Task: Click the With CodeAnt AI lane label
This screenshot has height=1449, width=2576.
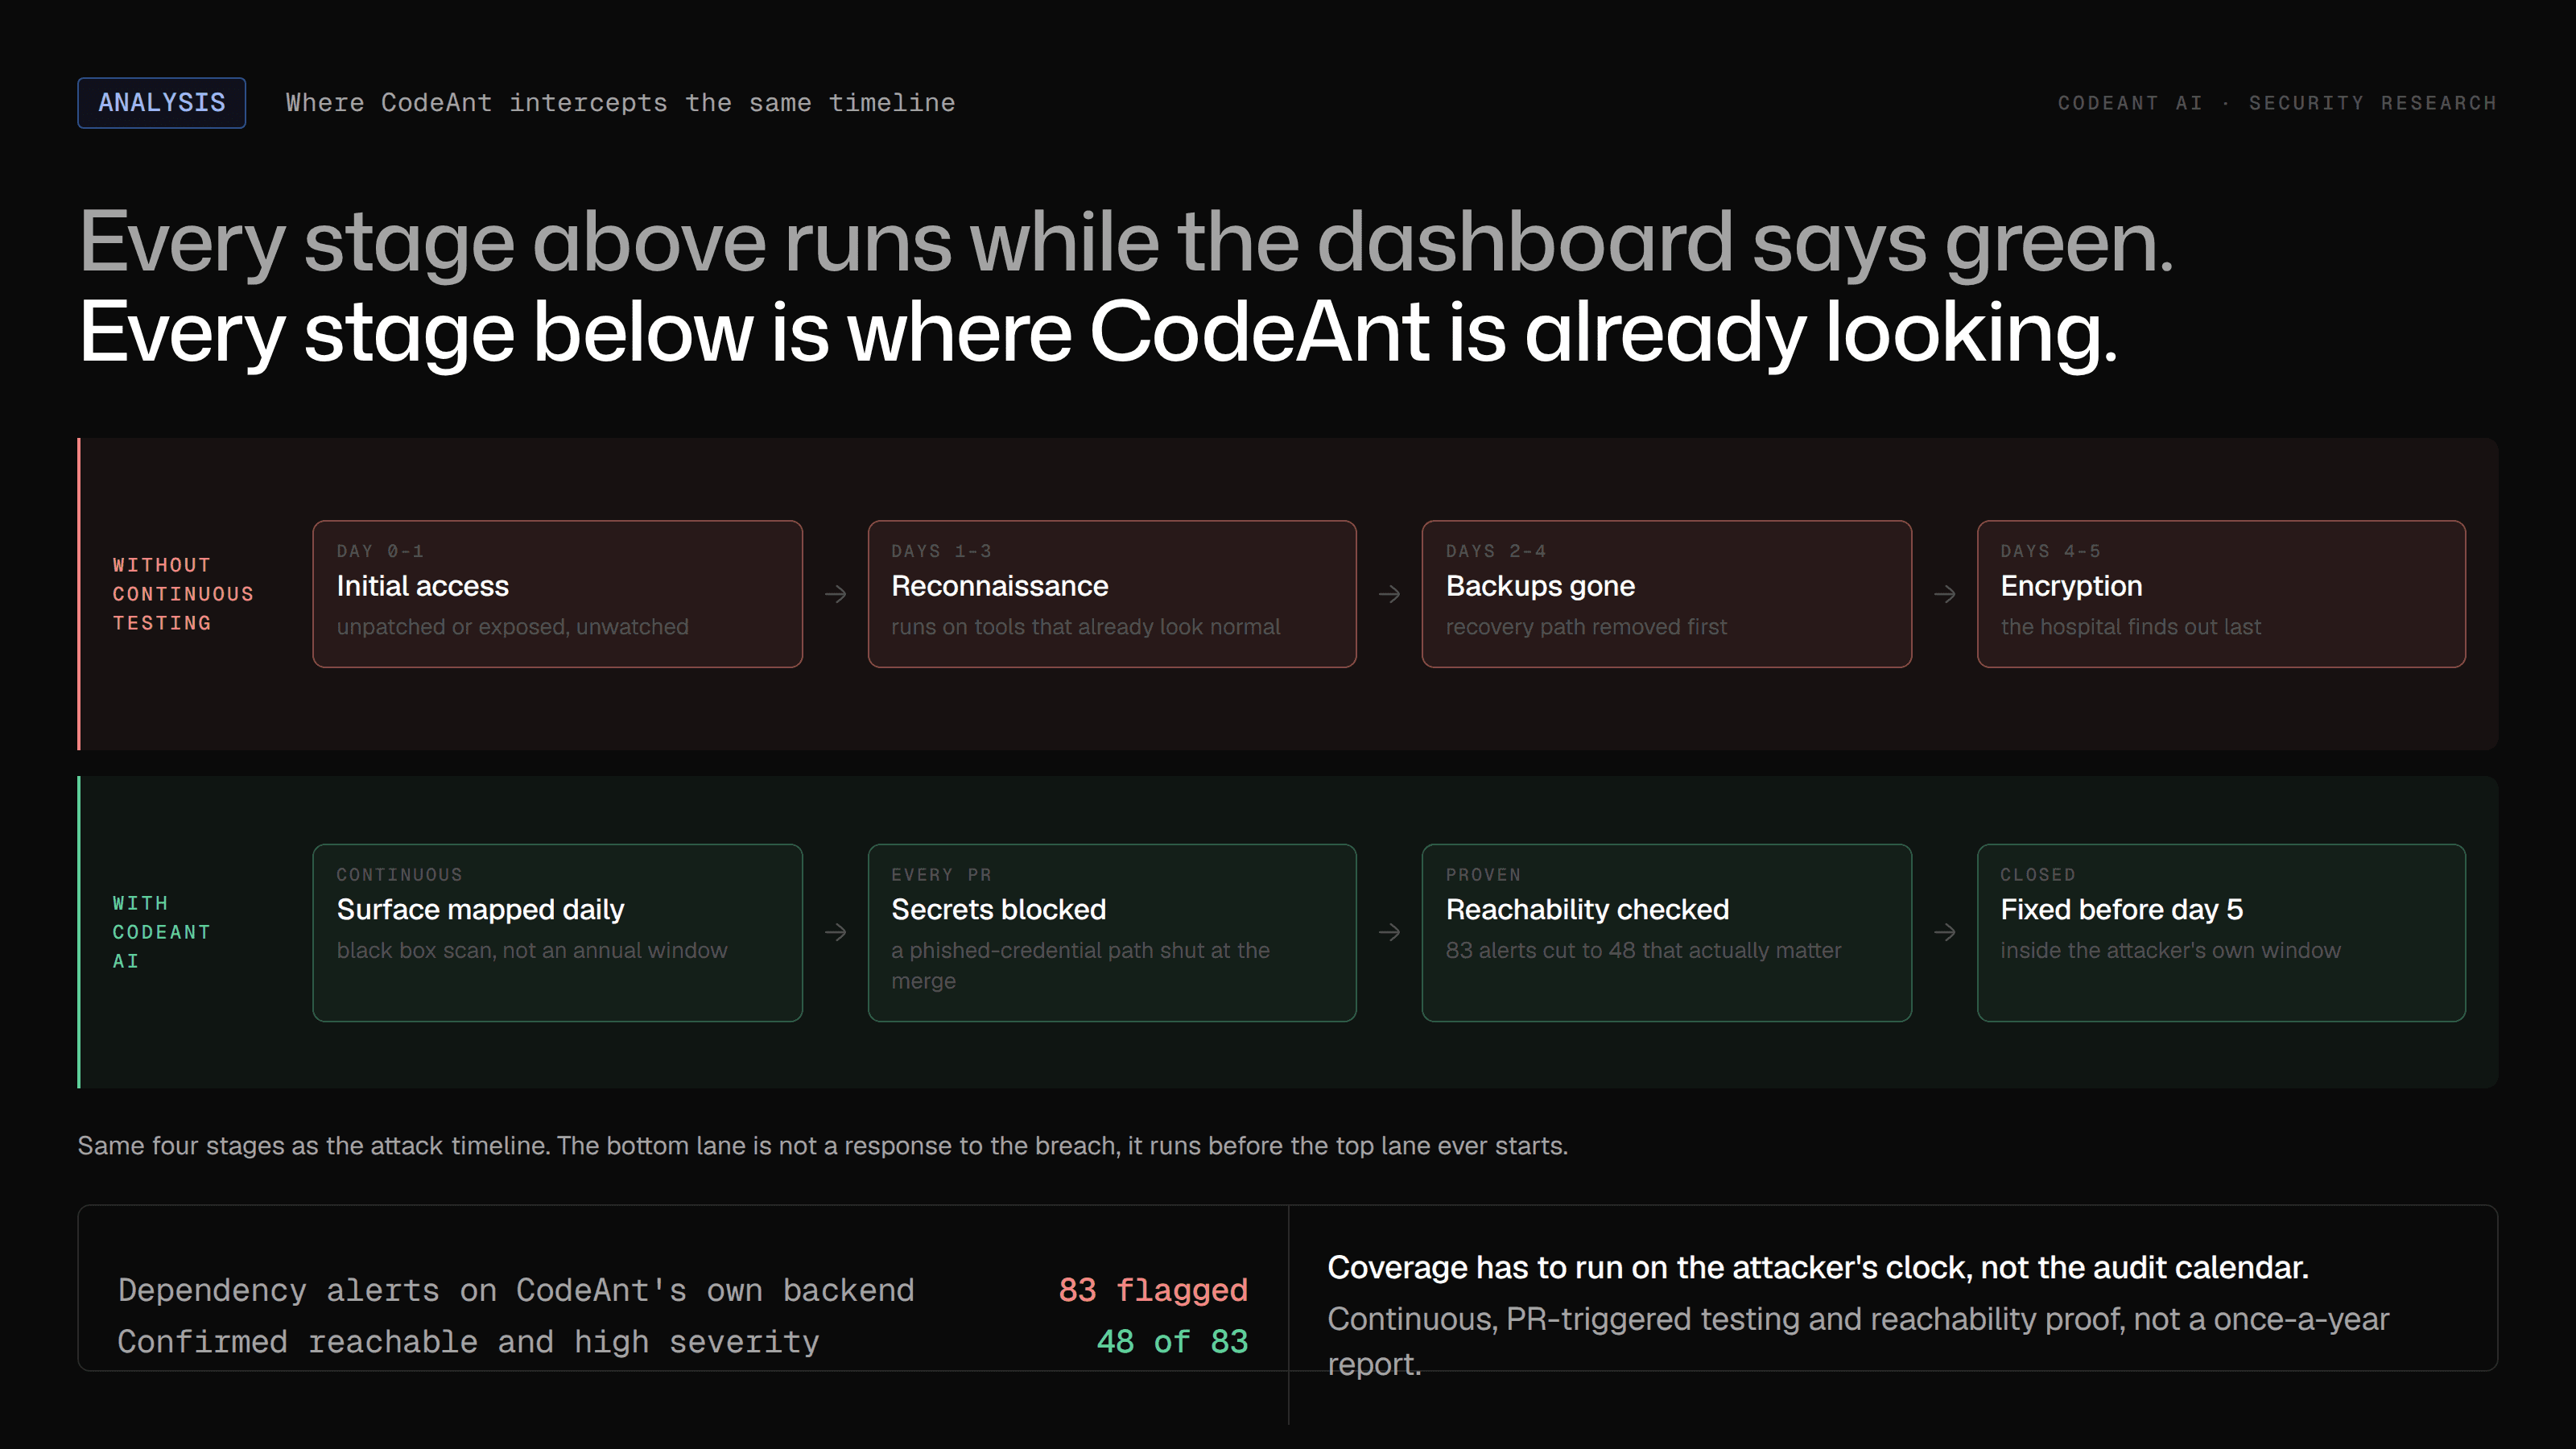Action: tap(161, 932)
